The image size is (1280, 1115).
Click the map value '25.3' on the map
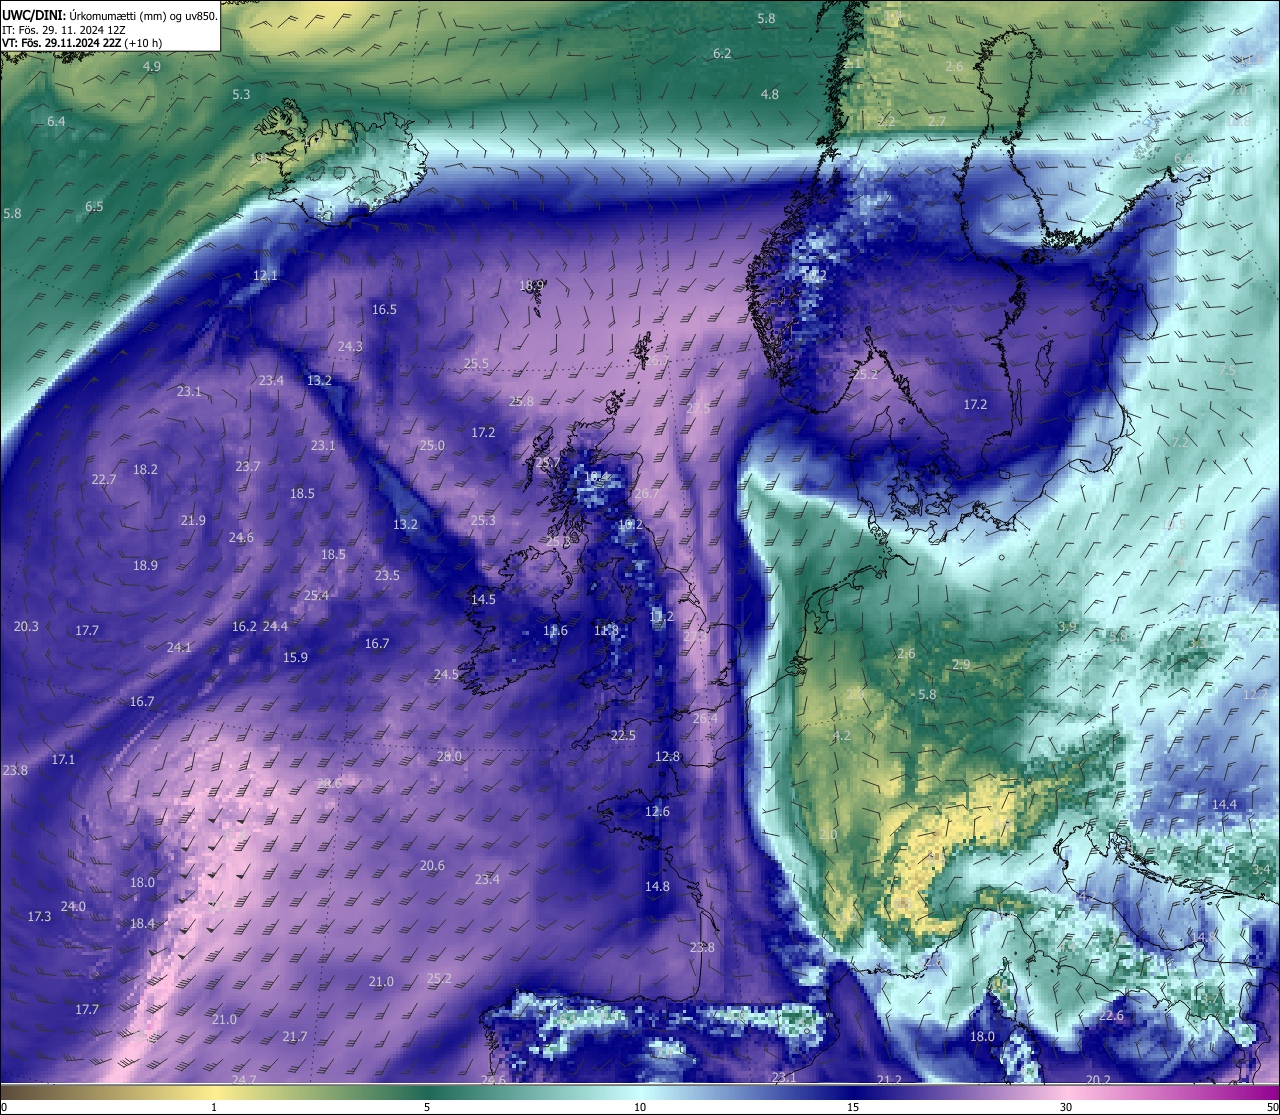coord(483,521)
